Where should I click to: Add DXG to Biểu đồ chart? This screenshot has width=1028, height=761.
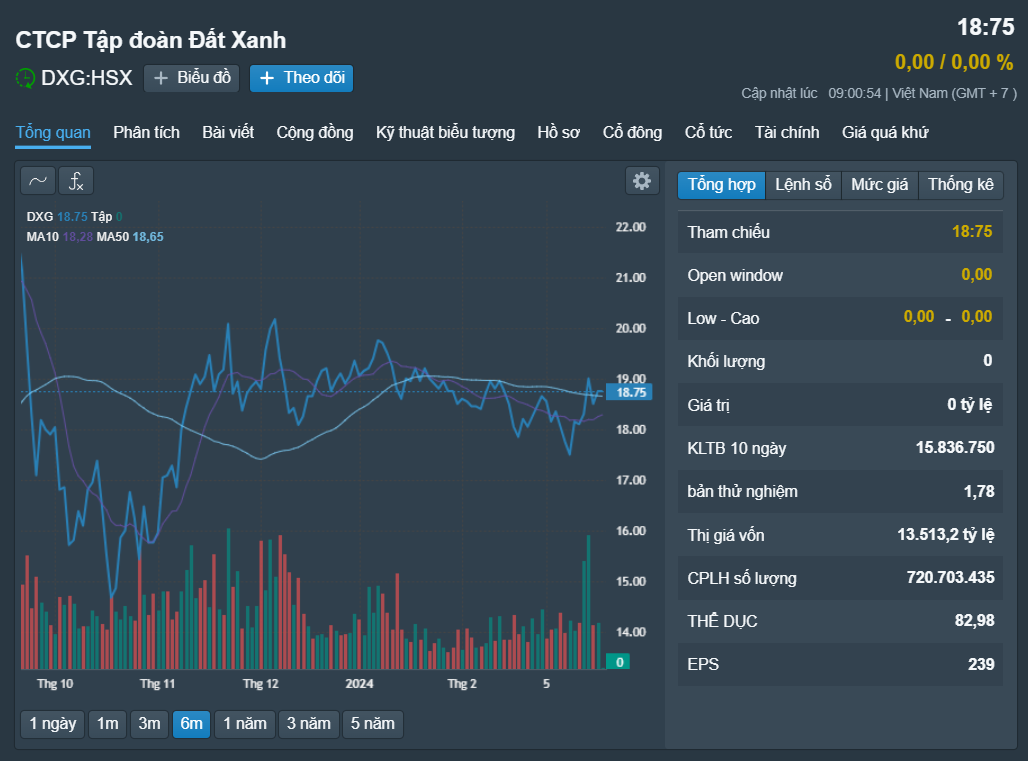point(191,78)
